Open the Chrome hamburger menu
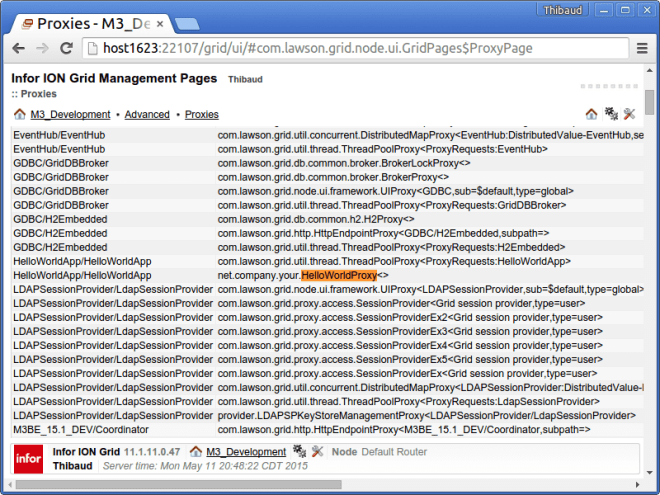The image size is (660, 495). [642, 48]
